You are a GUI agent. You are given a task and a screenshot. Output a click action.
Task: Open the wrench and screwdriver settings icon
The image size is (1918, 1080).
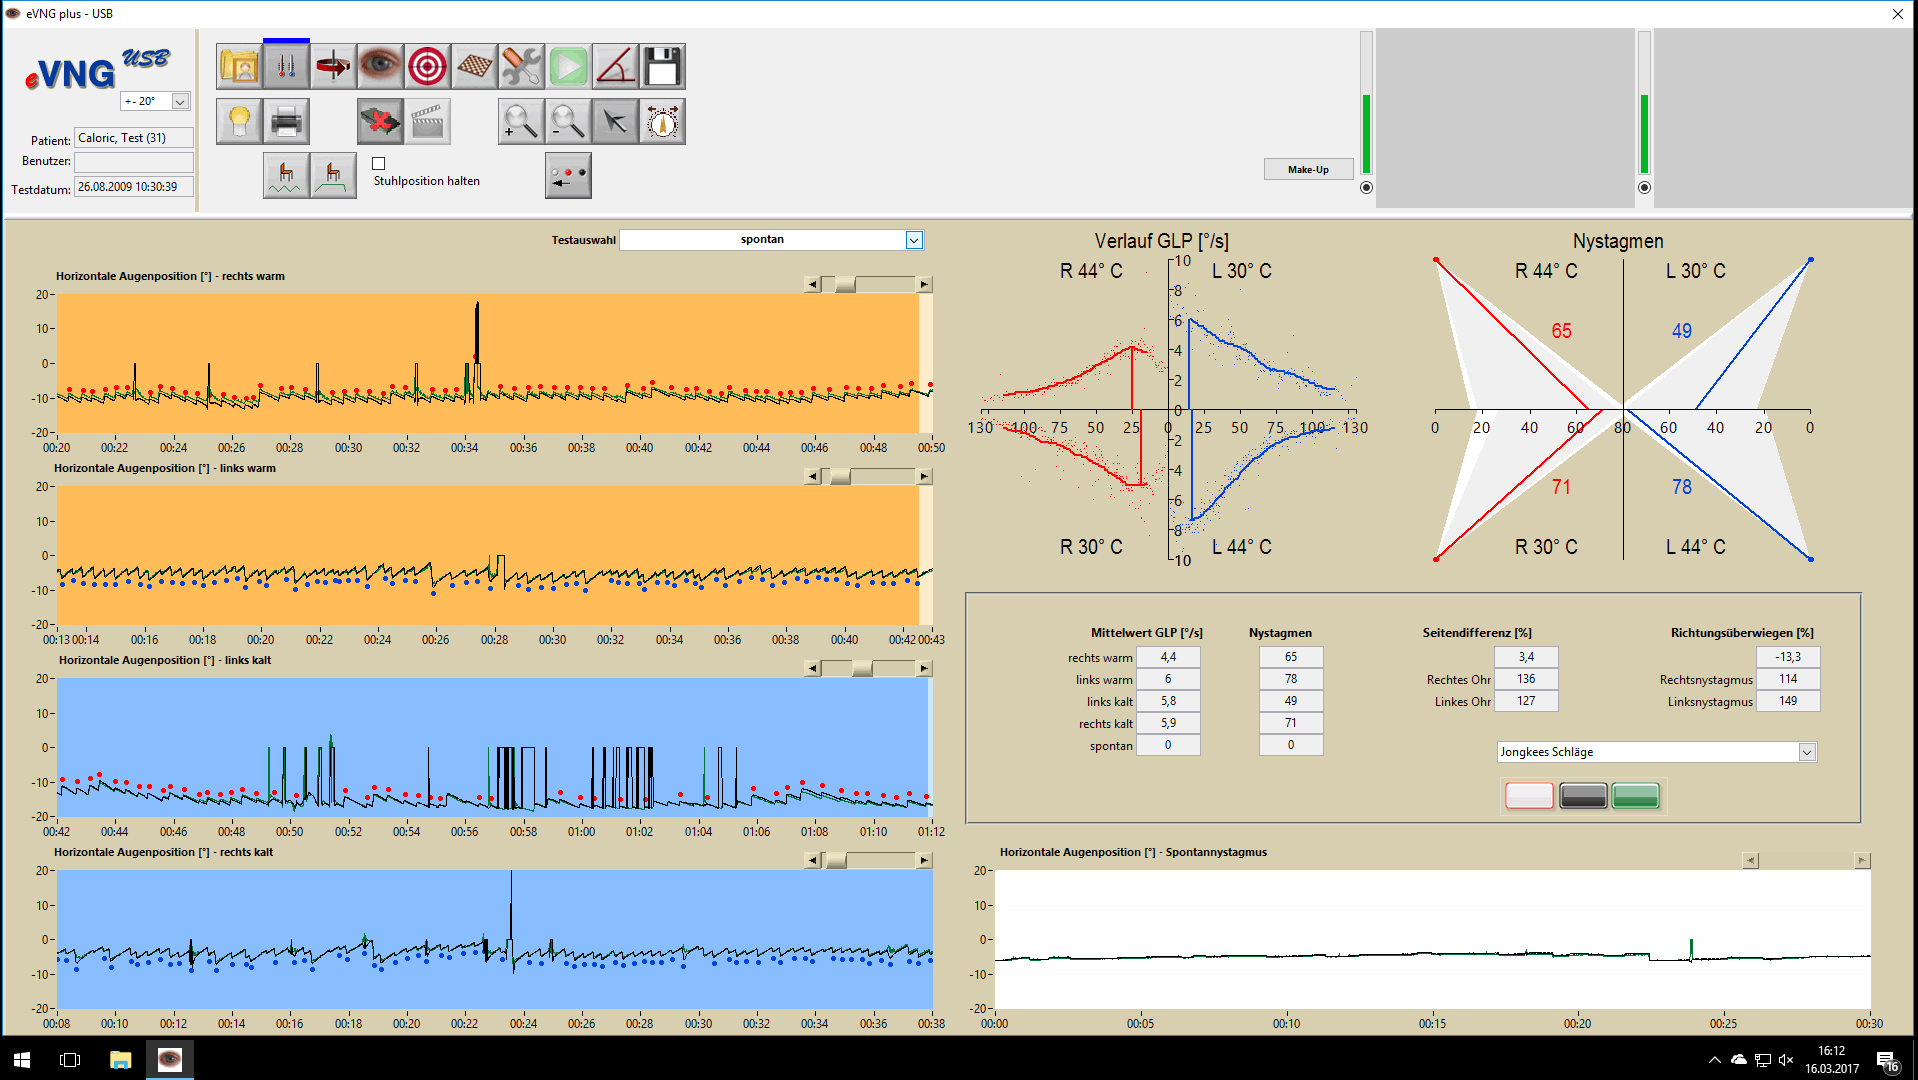[x=521, y=67]
